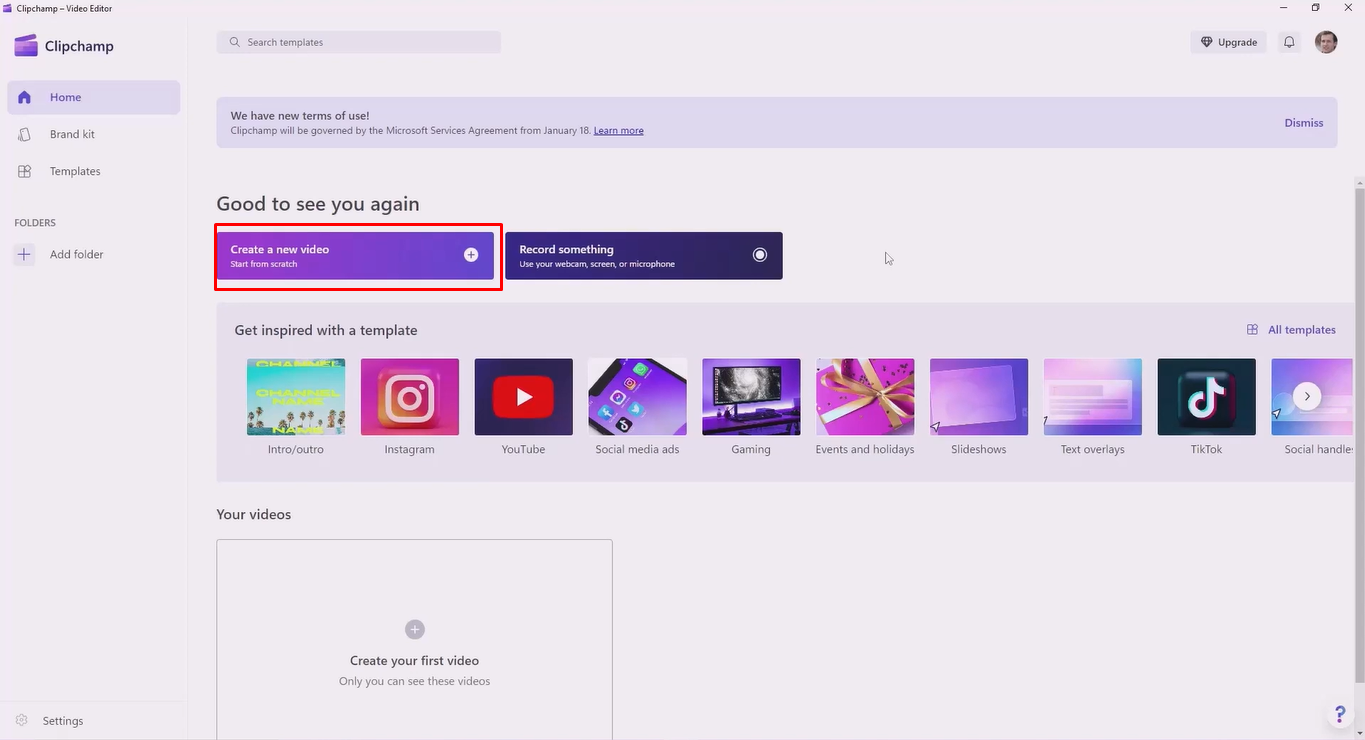The width and height of the screenshot is (1365, 740).
Task: Click the help question mark icon
Action: [x=1340, y=714]
